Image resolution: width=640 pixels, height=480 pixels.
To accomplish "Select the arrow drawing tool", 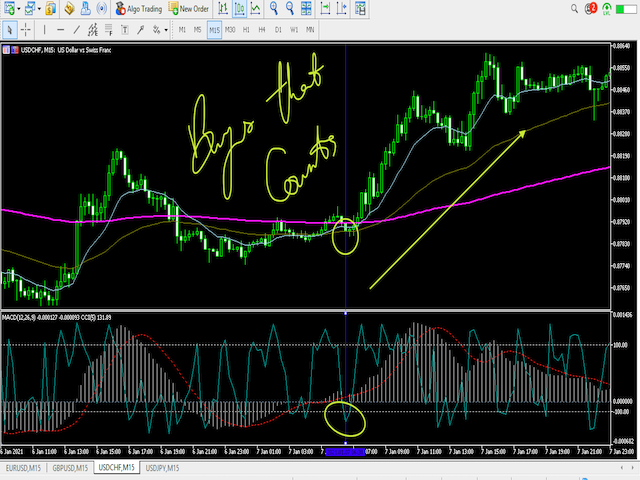I will coord(141,30).
